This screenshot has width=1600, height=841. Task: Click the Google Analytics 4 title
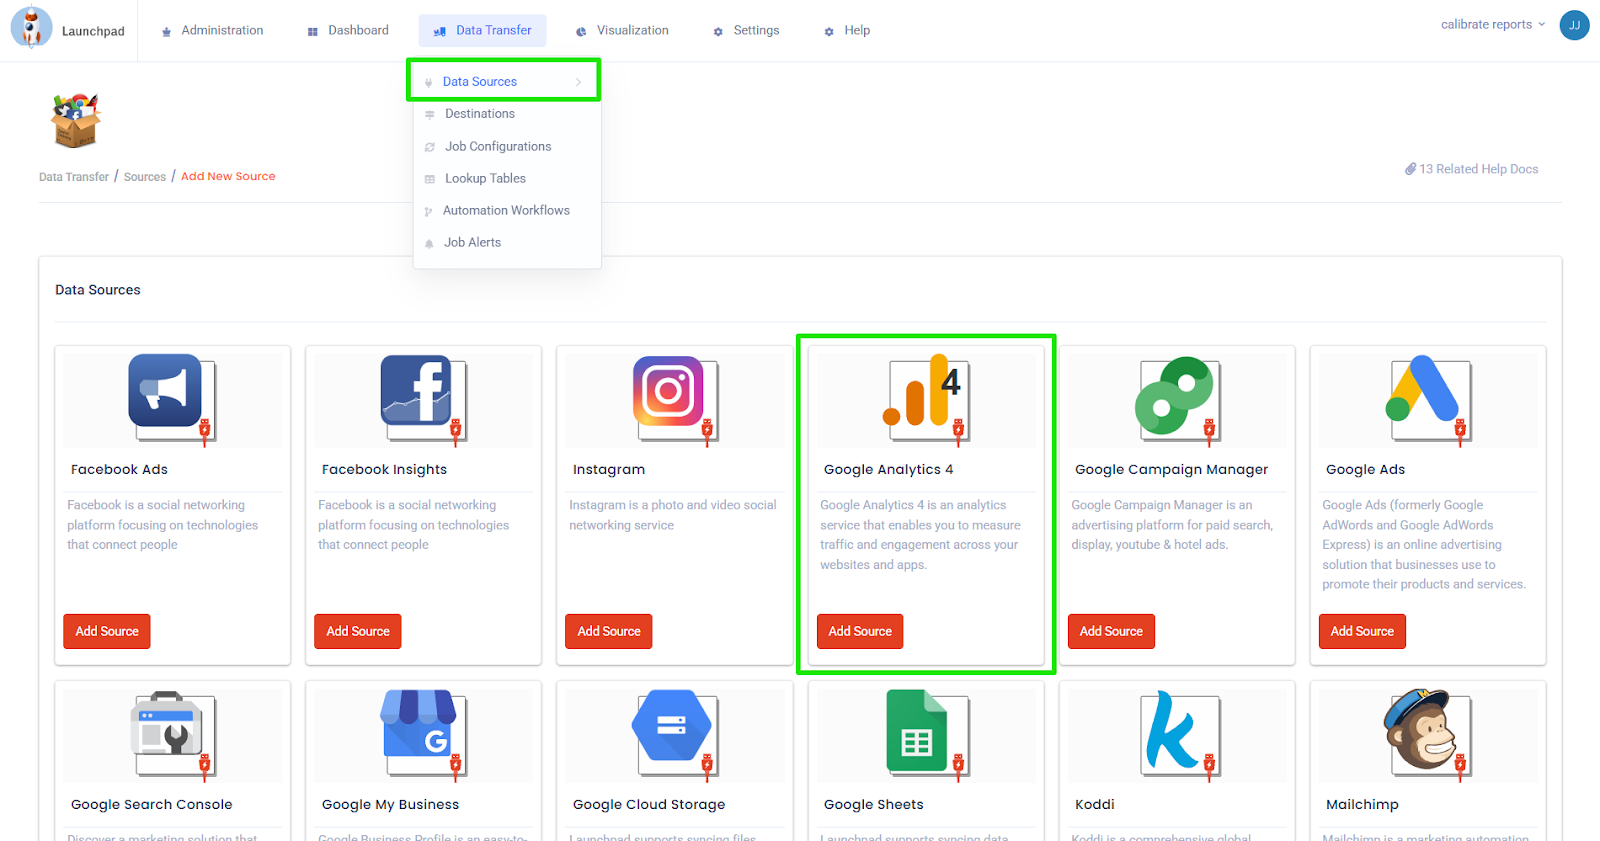point(888,469)
